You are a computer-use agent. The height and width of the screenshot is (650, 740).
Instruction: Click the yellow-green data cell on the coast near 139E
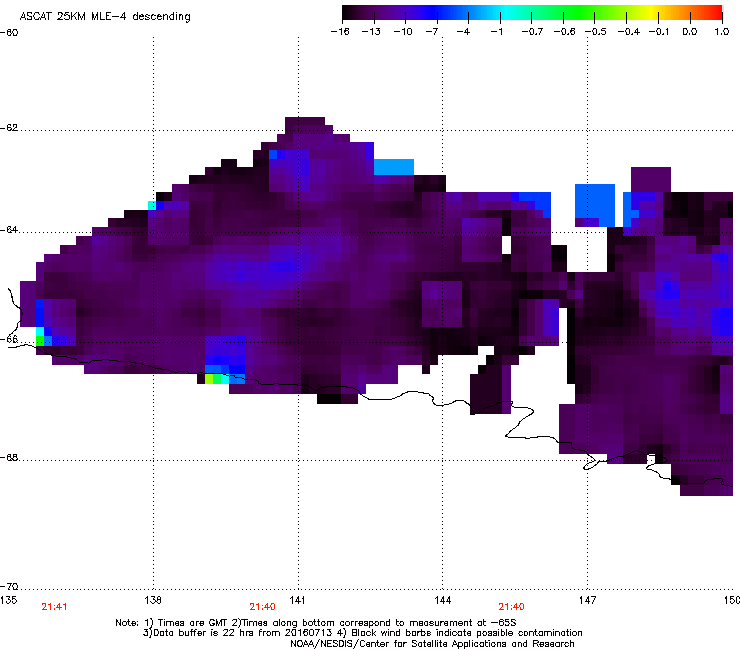point(209,379)
